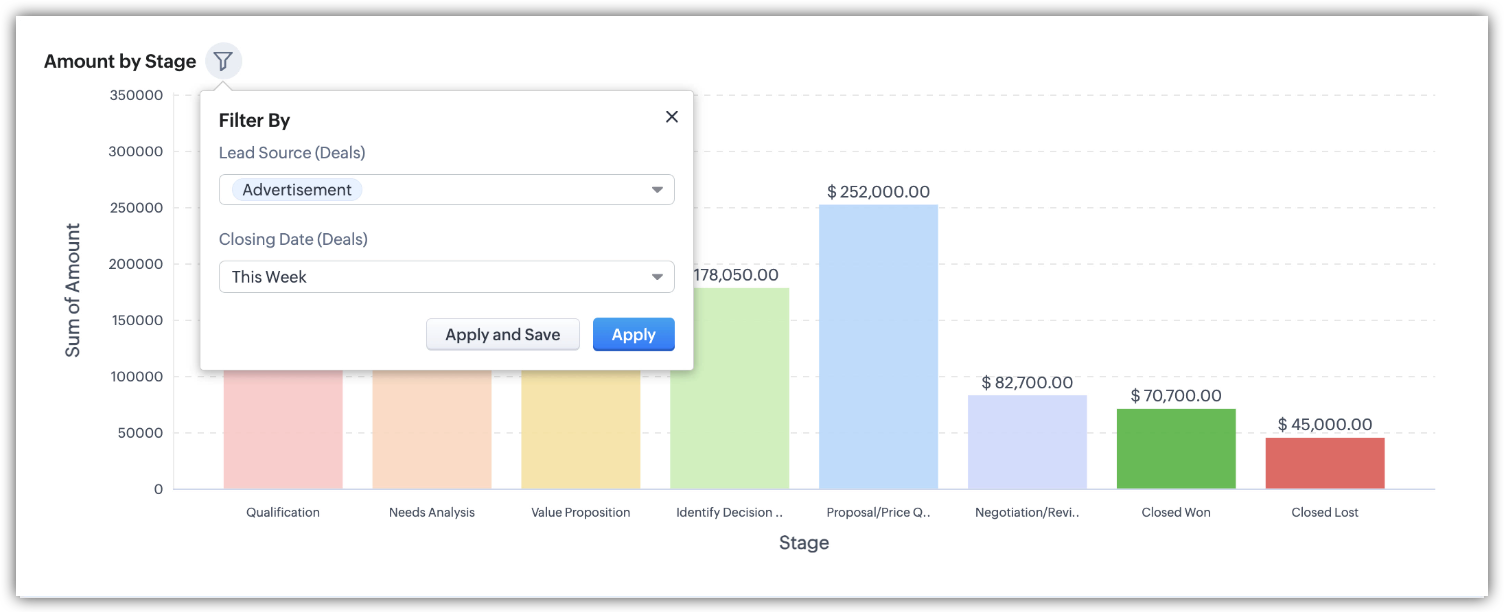Image resolution: width=1504 pixels, height=612 pixels.
Task: Click the lavender Negotiation/Review bar
Action: pos(1027,441)
